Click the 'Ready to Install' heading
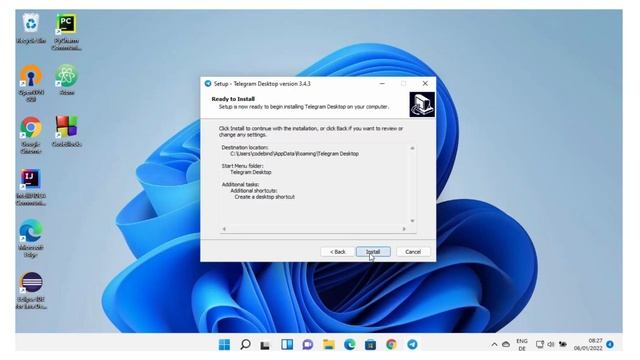The height and width of the screenshot is (360, 640). pyautogui.click(x=233, y=99)
